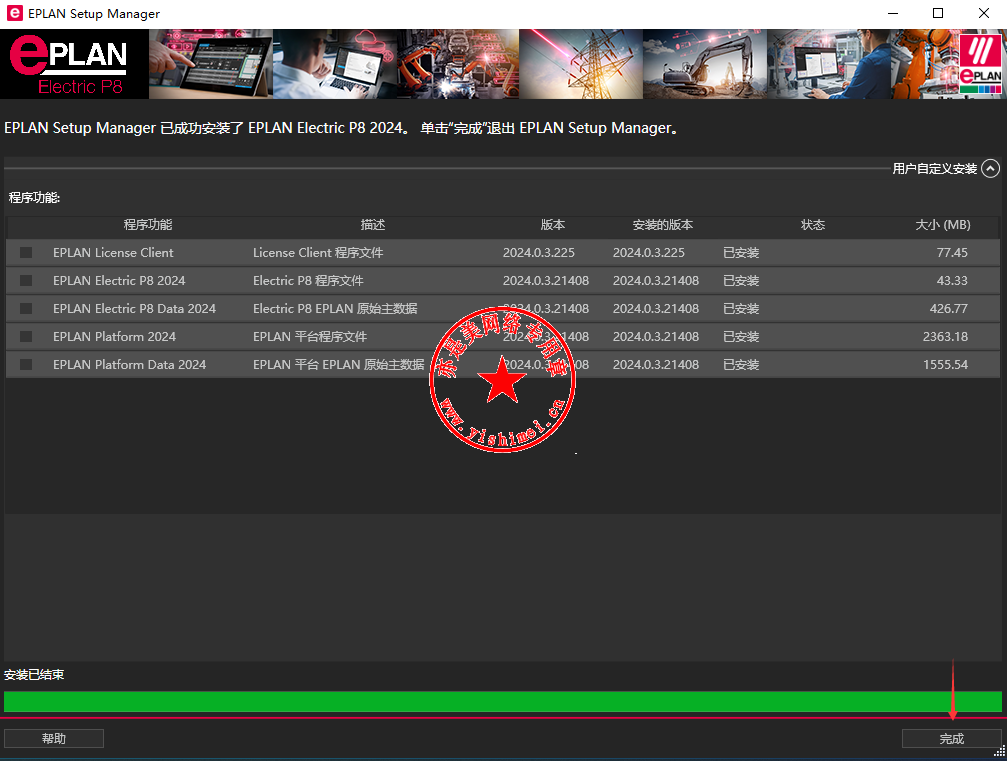This screenshot has height=761, width=1007.
Task: Click the 安装的版本 value for EPLAN Electric P8 Data 2024
Action: 656,308
